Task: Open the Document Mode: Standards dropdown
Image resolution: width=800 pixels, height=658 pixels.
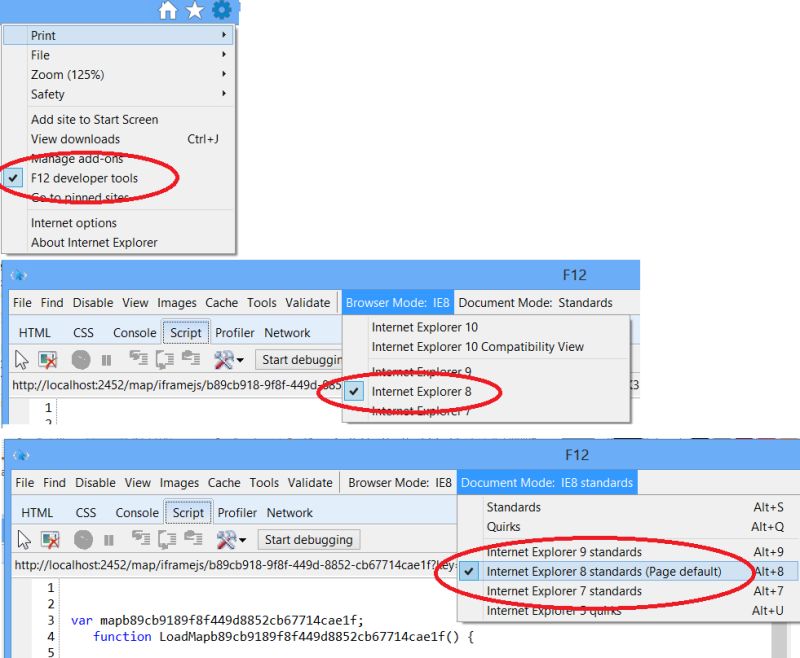Action: 535,303
